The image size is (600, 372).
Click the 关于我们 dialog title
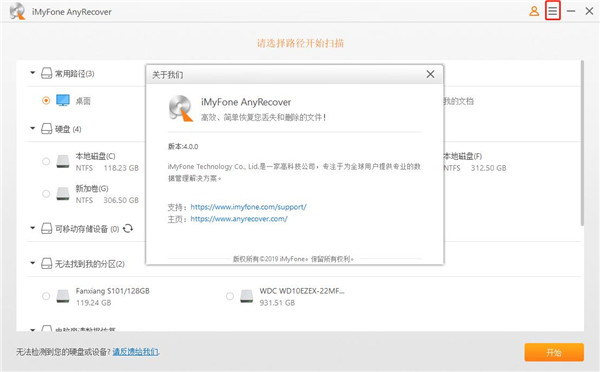coord(168,75)
